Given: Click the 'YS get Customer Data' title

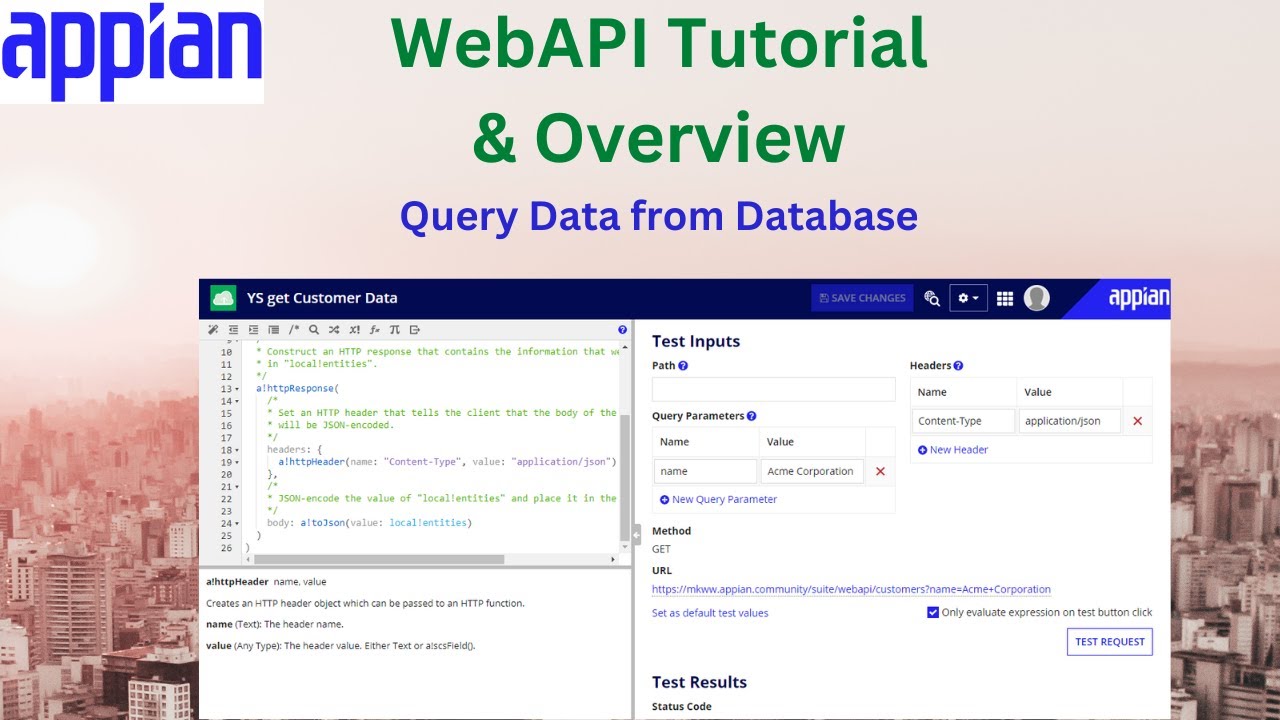Looking at the screenshot, I should point(322,298).
